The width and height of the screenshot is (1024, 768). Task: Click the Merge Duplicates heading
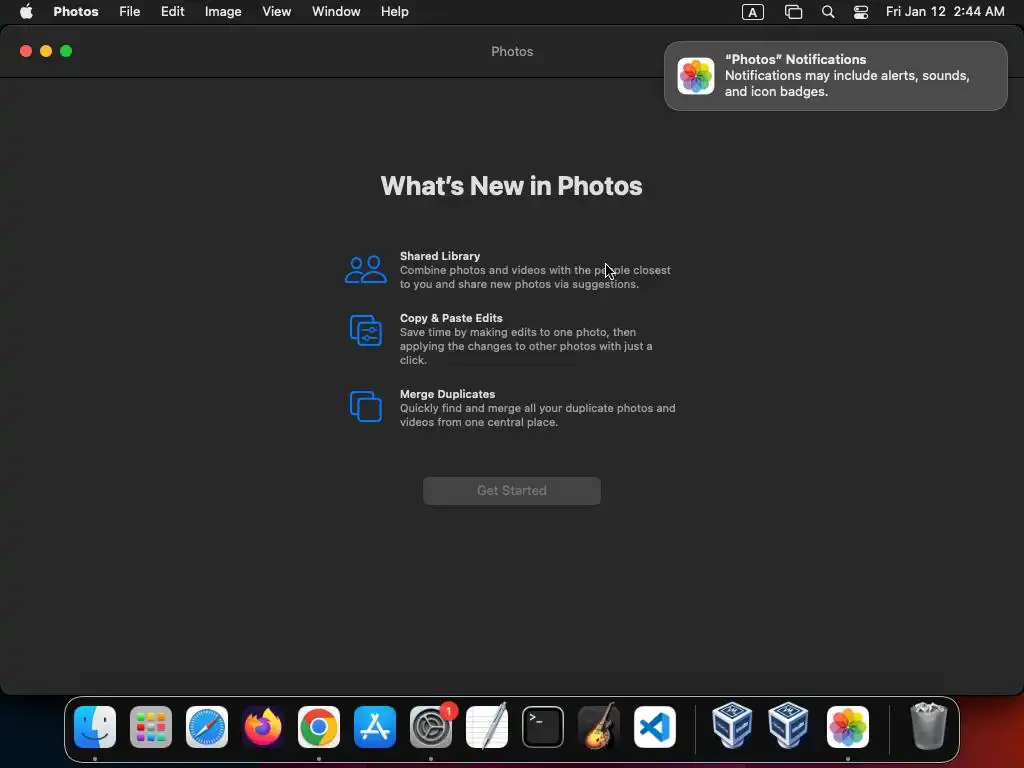pyautogui.click(x=447, y=394)
